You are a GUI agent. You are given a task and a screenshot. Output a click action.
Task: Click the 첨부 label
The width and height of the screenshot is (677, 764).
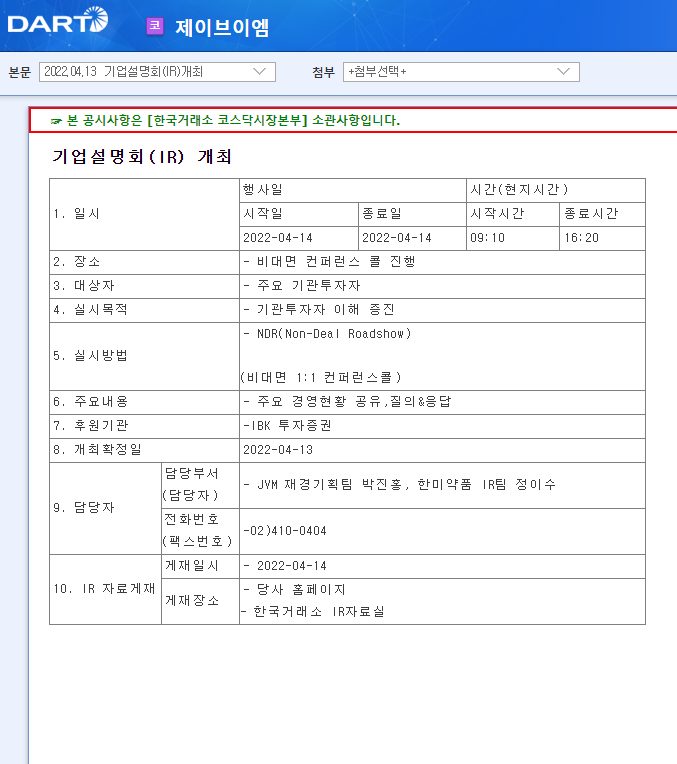(324, 73)
